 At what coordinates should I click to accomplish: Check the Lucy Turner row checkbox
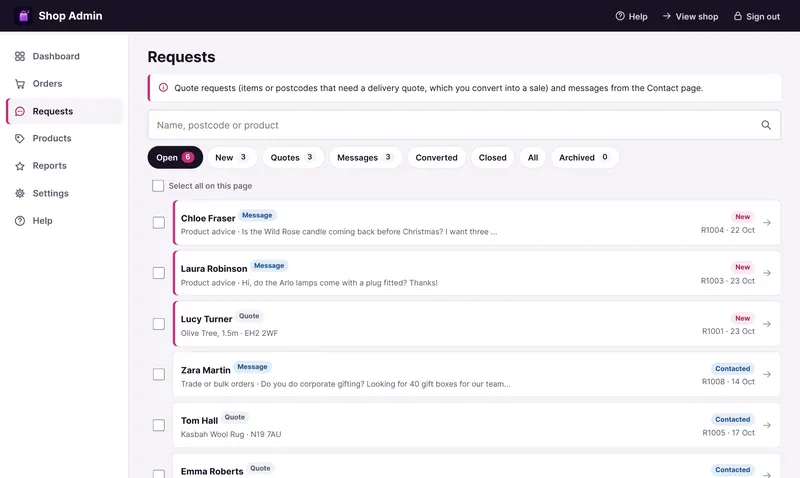click(159, 324)
